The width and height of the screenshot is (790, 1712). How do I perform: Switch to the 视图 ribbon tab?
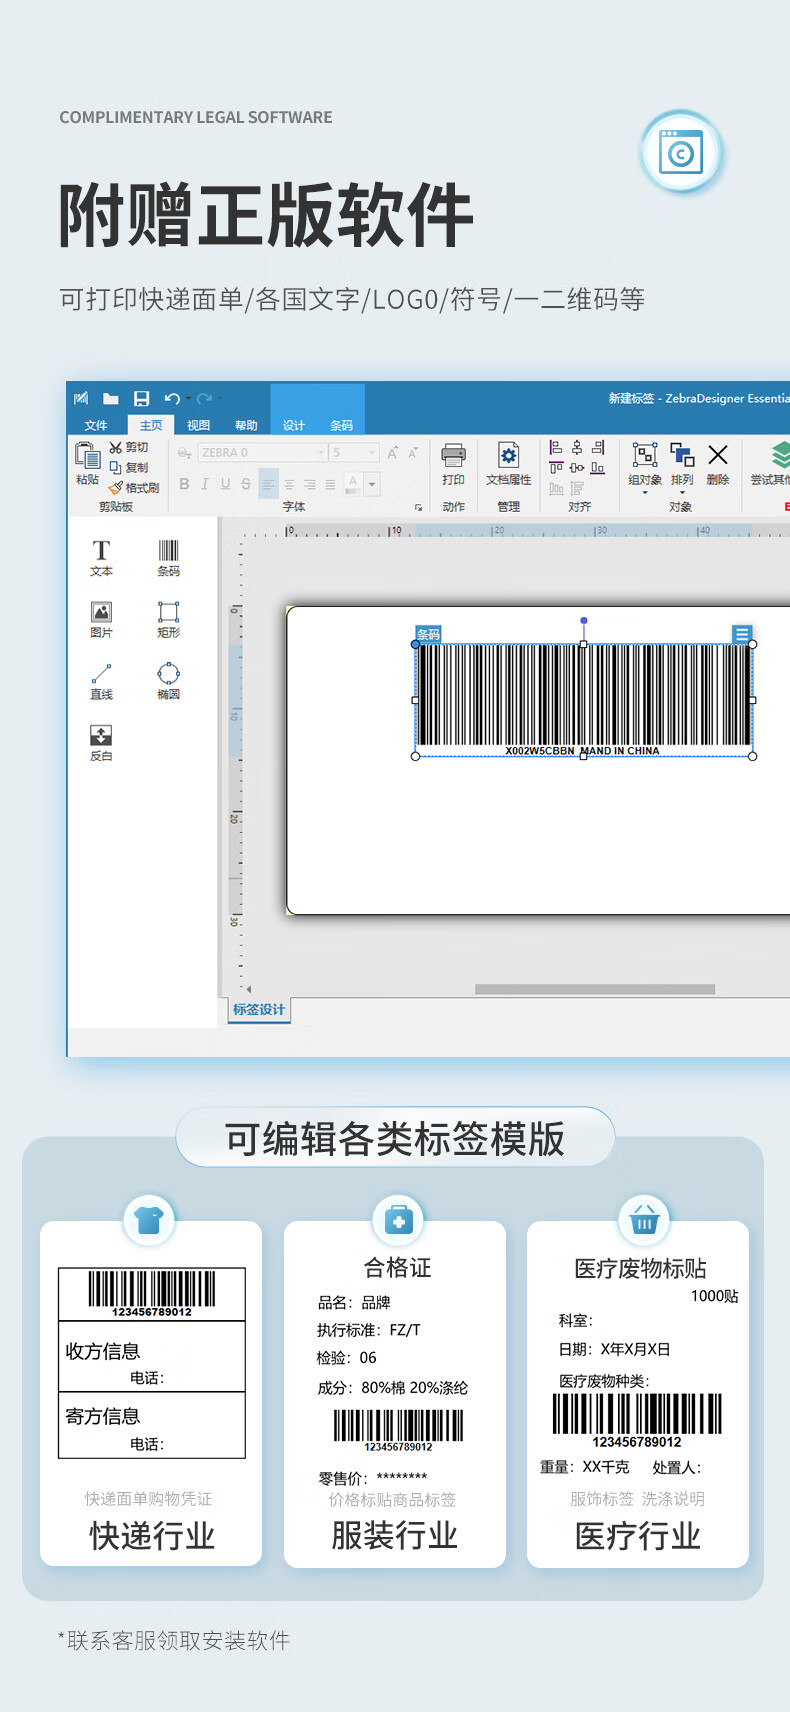pyautogui.click(x=198, y=425)
